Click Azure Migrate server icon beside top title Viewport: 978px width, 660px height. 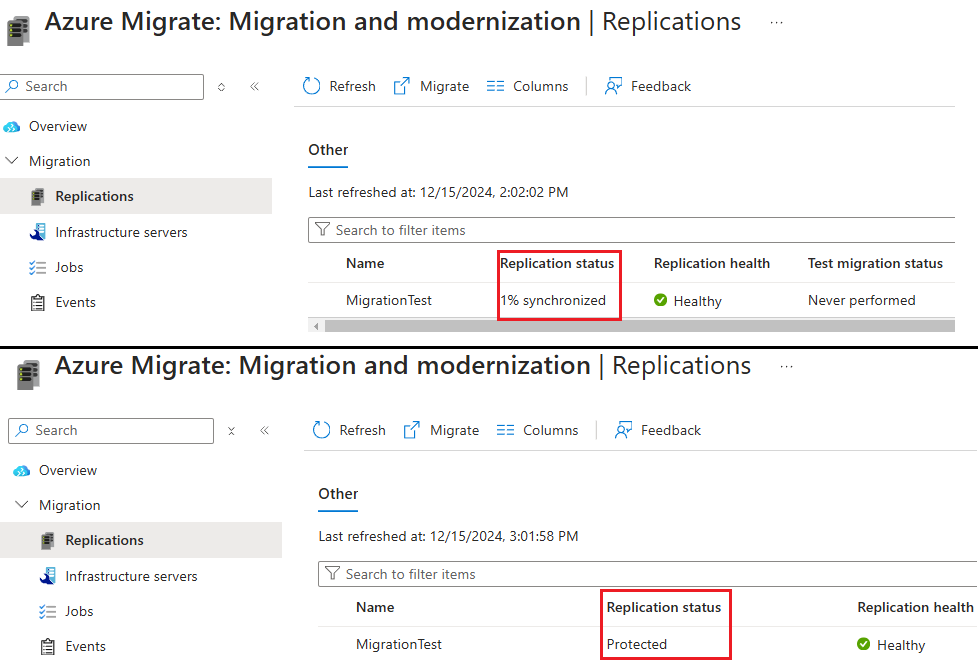(18, 31)
